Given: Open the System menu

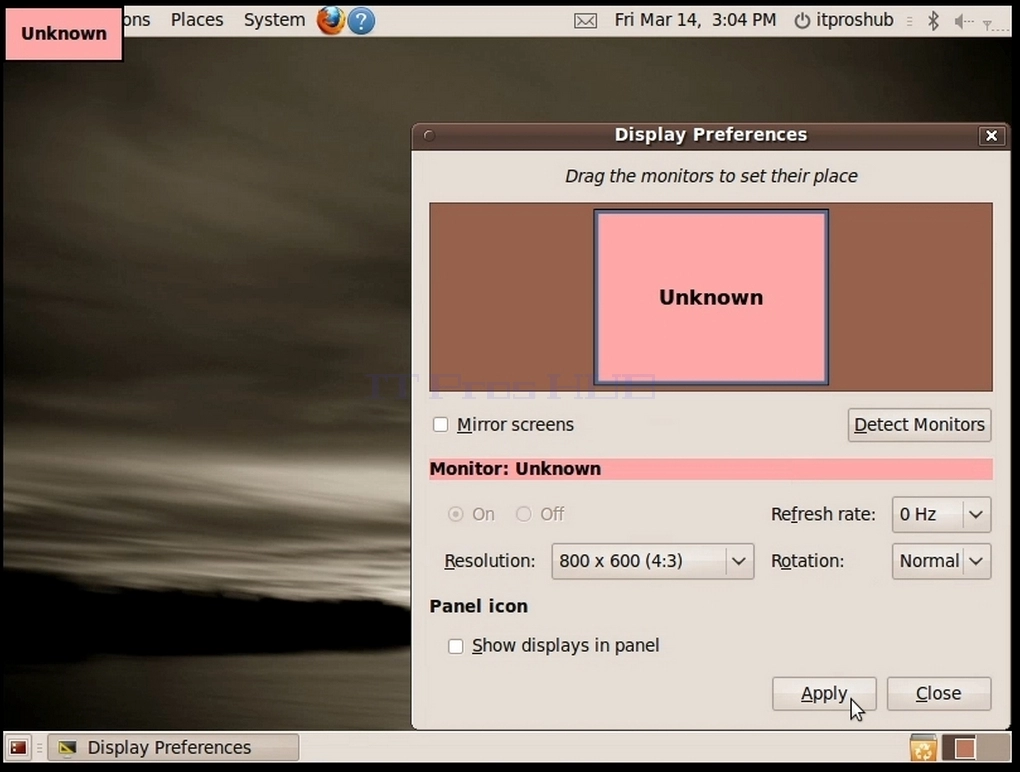Looking at the screenshot, I should (x=274, y=20).
